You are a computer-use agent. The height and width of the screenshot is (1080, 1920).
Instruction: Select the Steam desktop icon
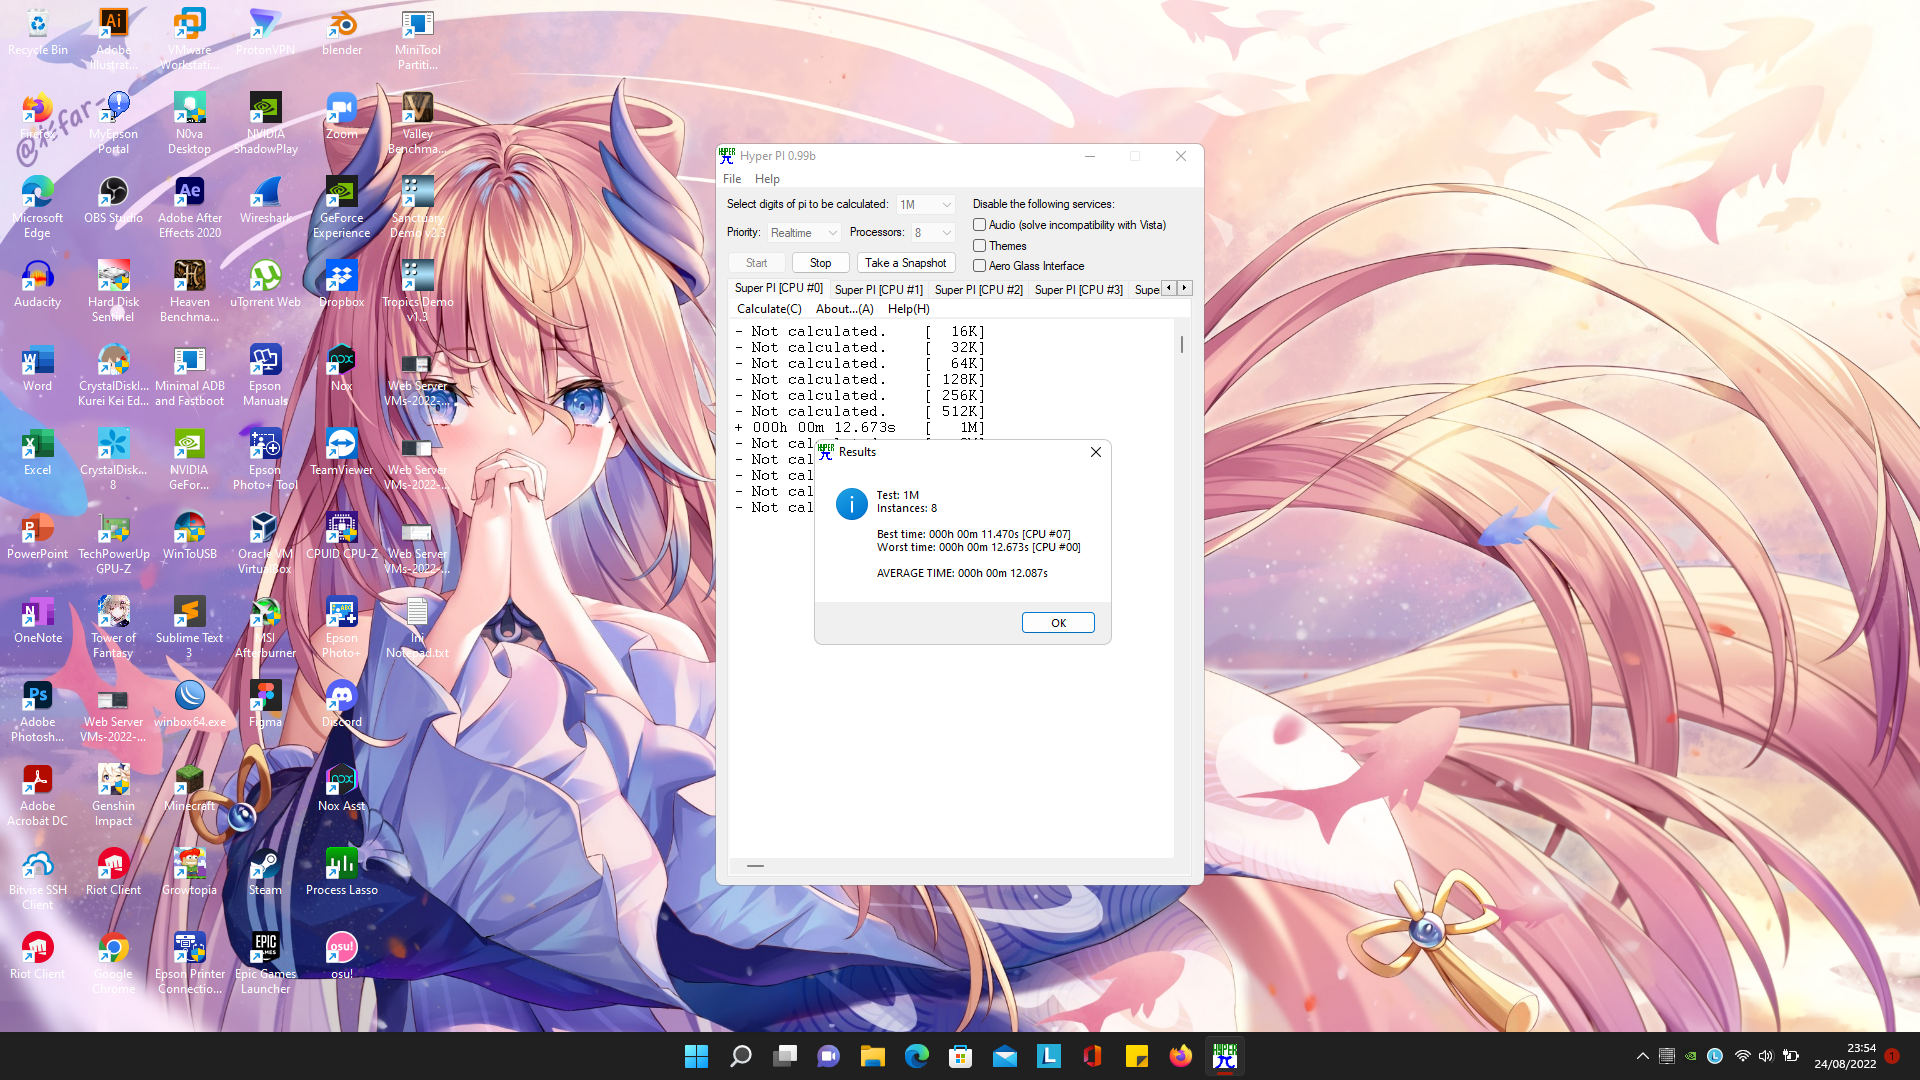coord(265,872)
